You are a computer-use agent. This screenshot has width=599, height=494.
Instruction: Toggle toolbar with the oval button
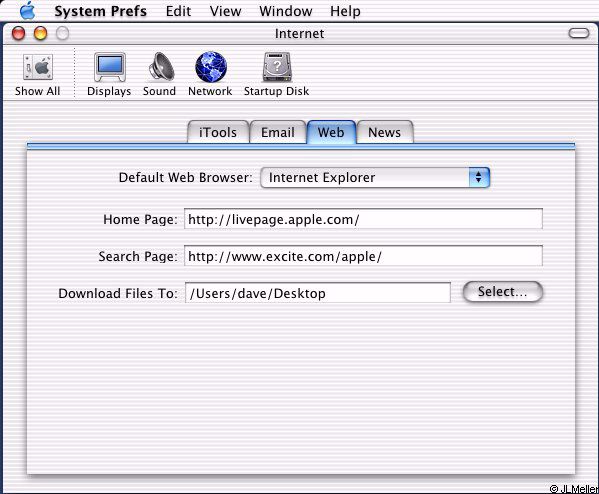[579, 33]
